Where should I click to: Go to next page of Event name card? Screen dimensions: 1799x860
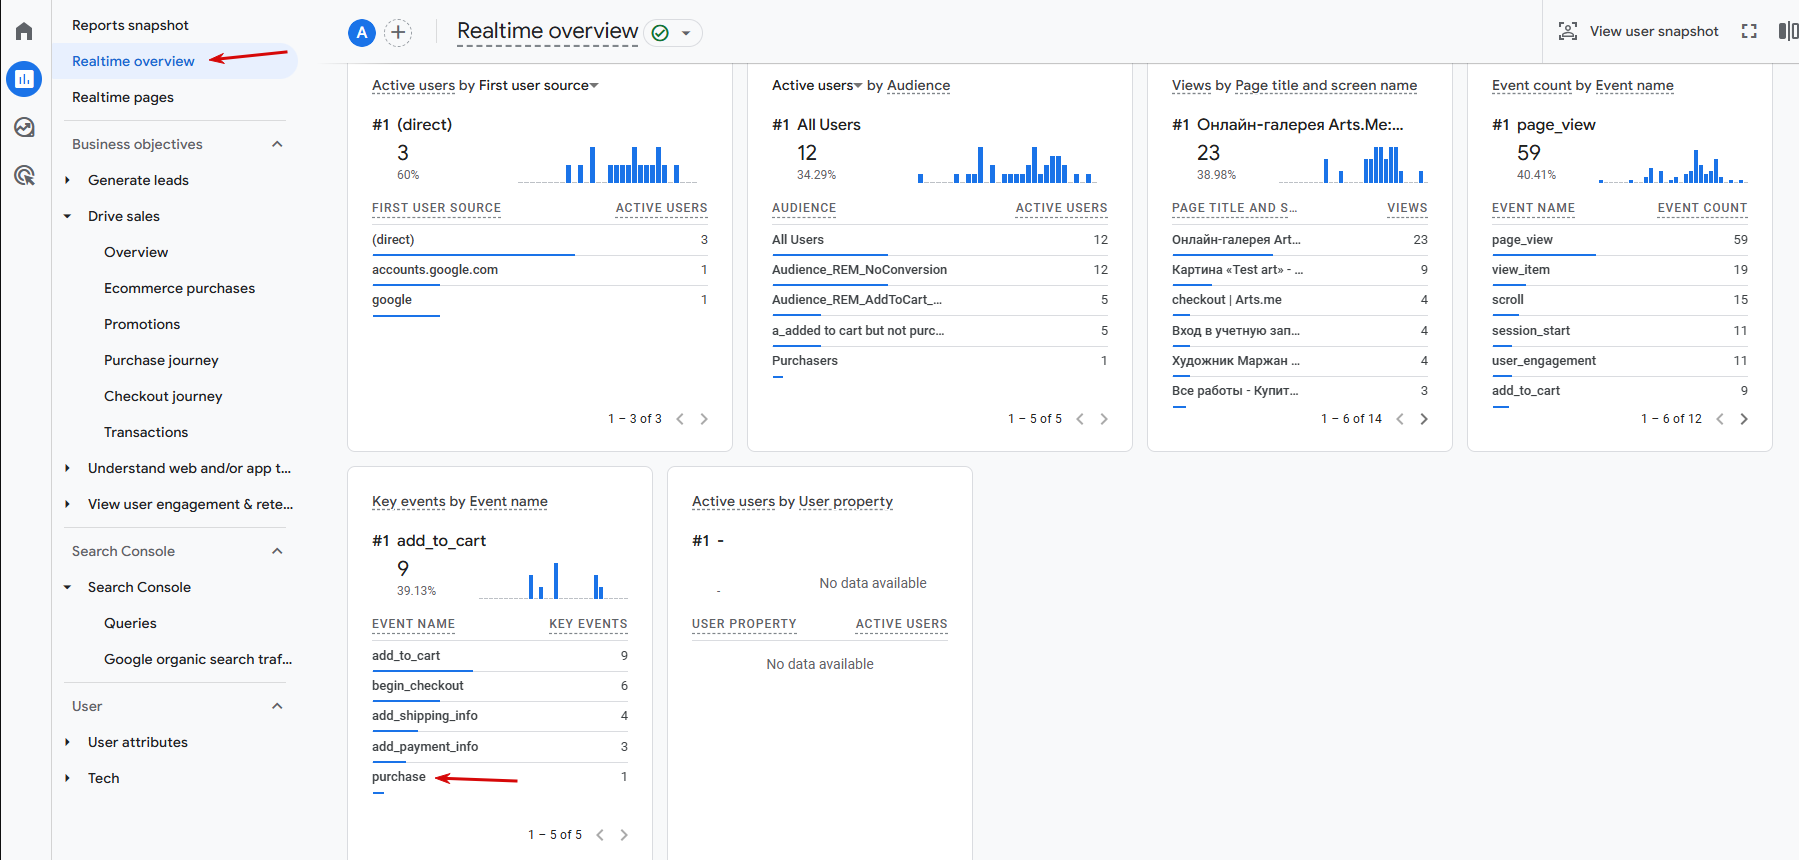(1744, 419)
